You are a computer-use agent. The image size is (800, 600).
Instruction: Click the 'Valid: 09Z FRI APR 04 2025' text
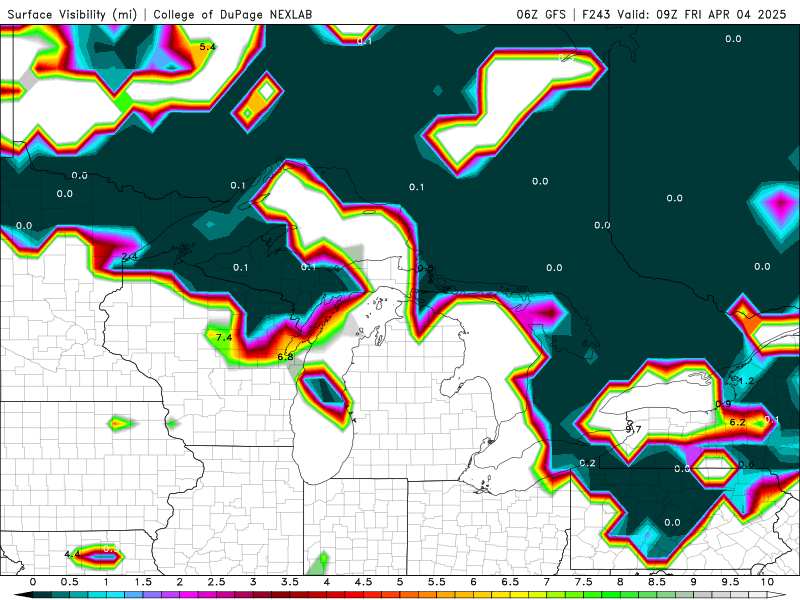[x=702, y=14]
